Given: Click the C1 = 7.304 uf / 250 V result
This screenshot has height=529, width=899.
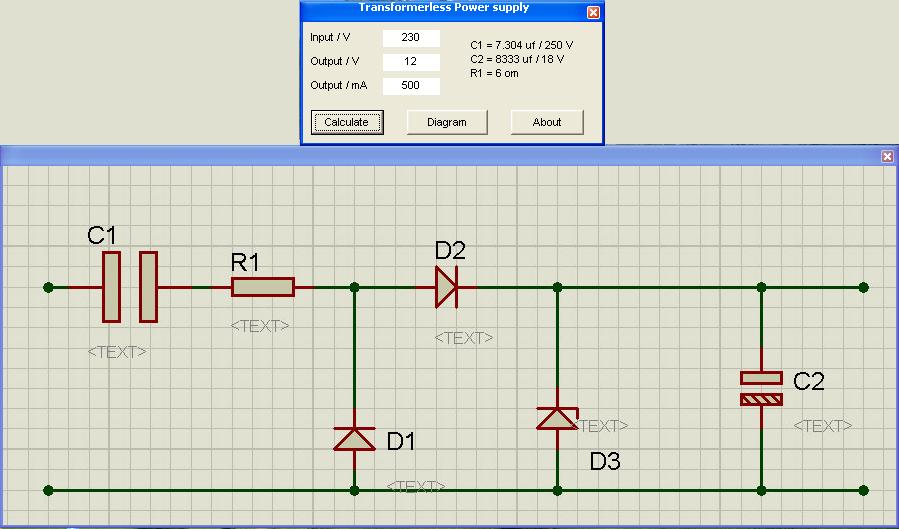Looking at the screenshot, I should click(522, 45).
